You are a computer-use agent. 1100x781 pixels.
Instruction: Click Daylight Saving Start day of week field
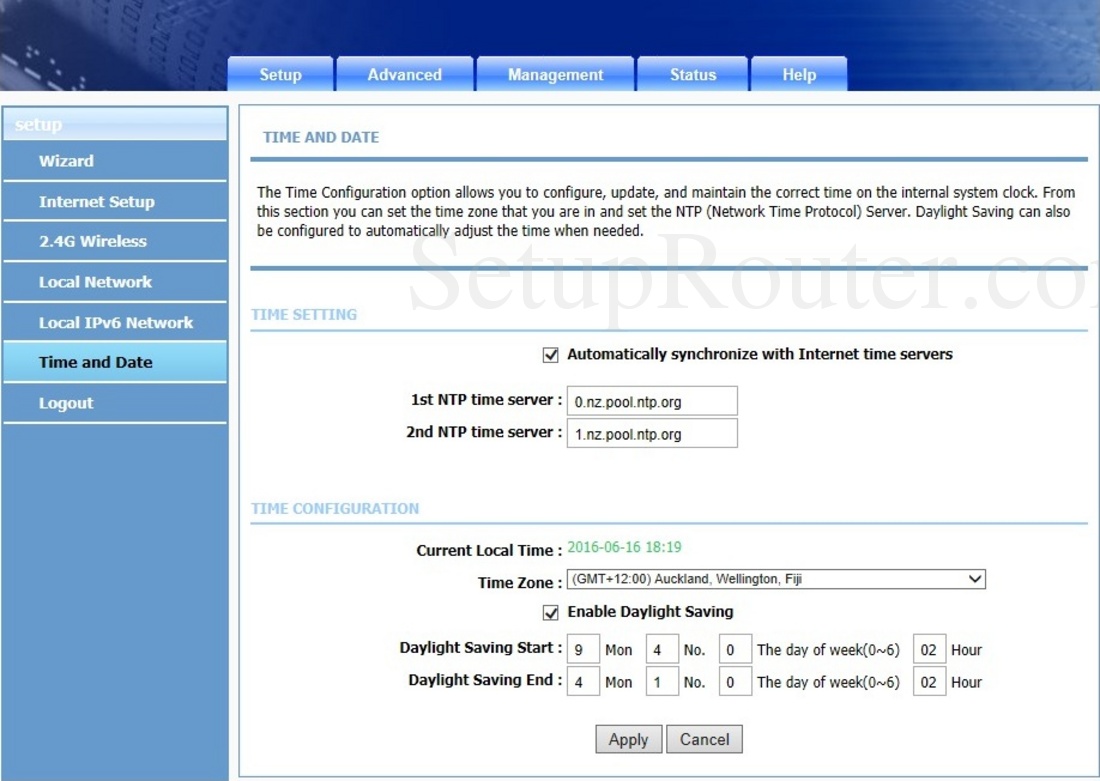coord(735,649)
